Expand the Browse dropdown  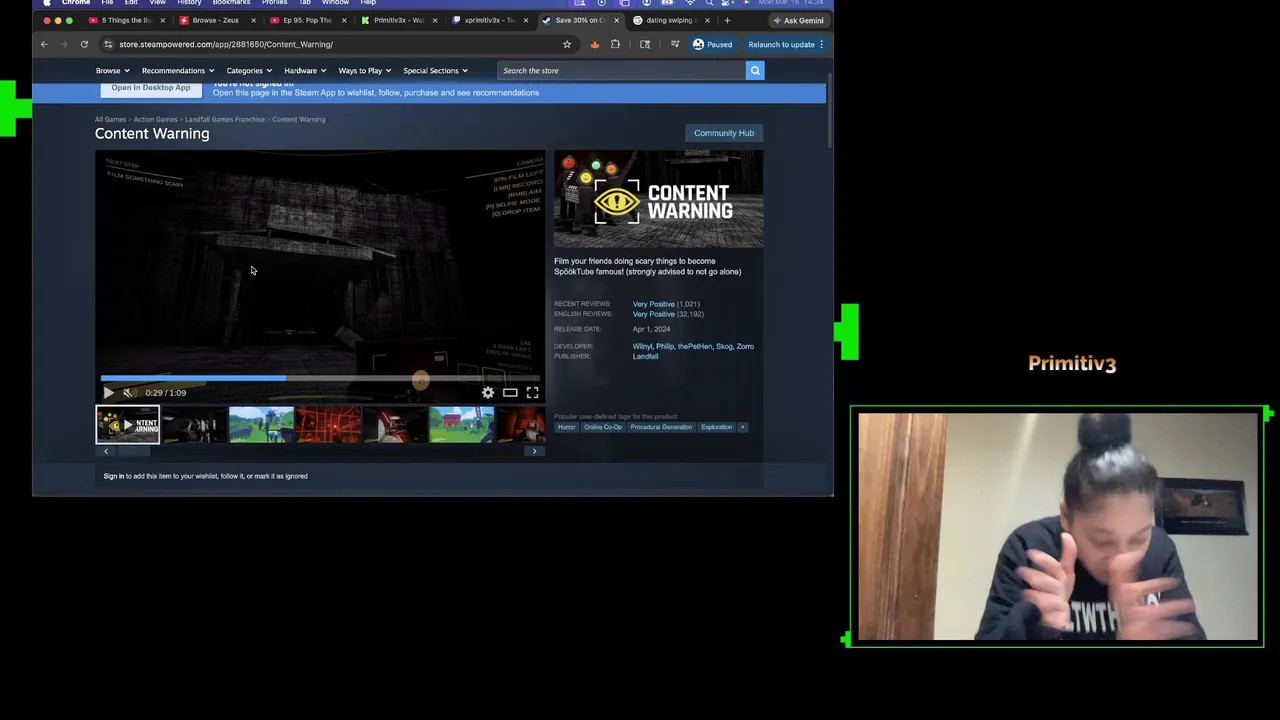112,70
